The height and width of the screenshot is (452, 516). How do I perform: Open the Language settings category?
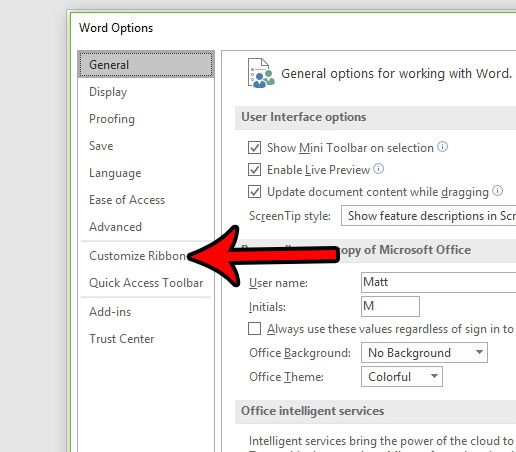pos(115,173)
